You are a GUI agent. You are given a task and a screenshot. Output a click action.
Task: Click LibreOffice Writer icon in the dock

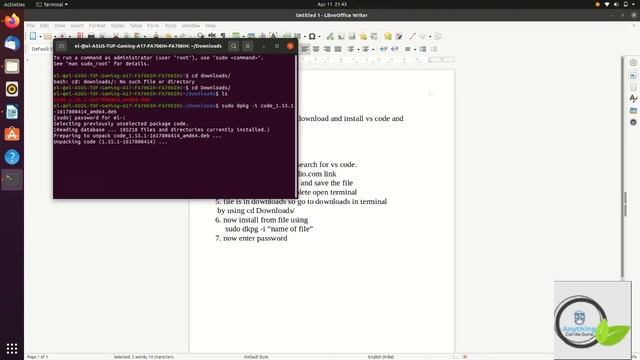point(12,112)
